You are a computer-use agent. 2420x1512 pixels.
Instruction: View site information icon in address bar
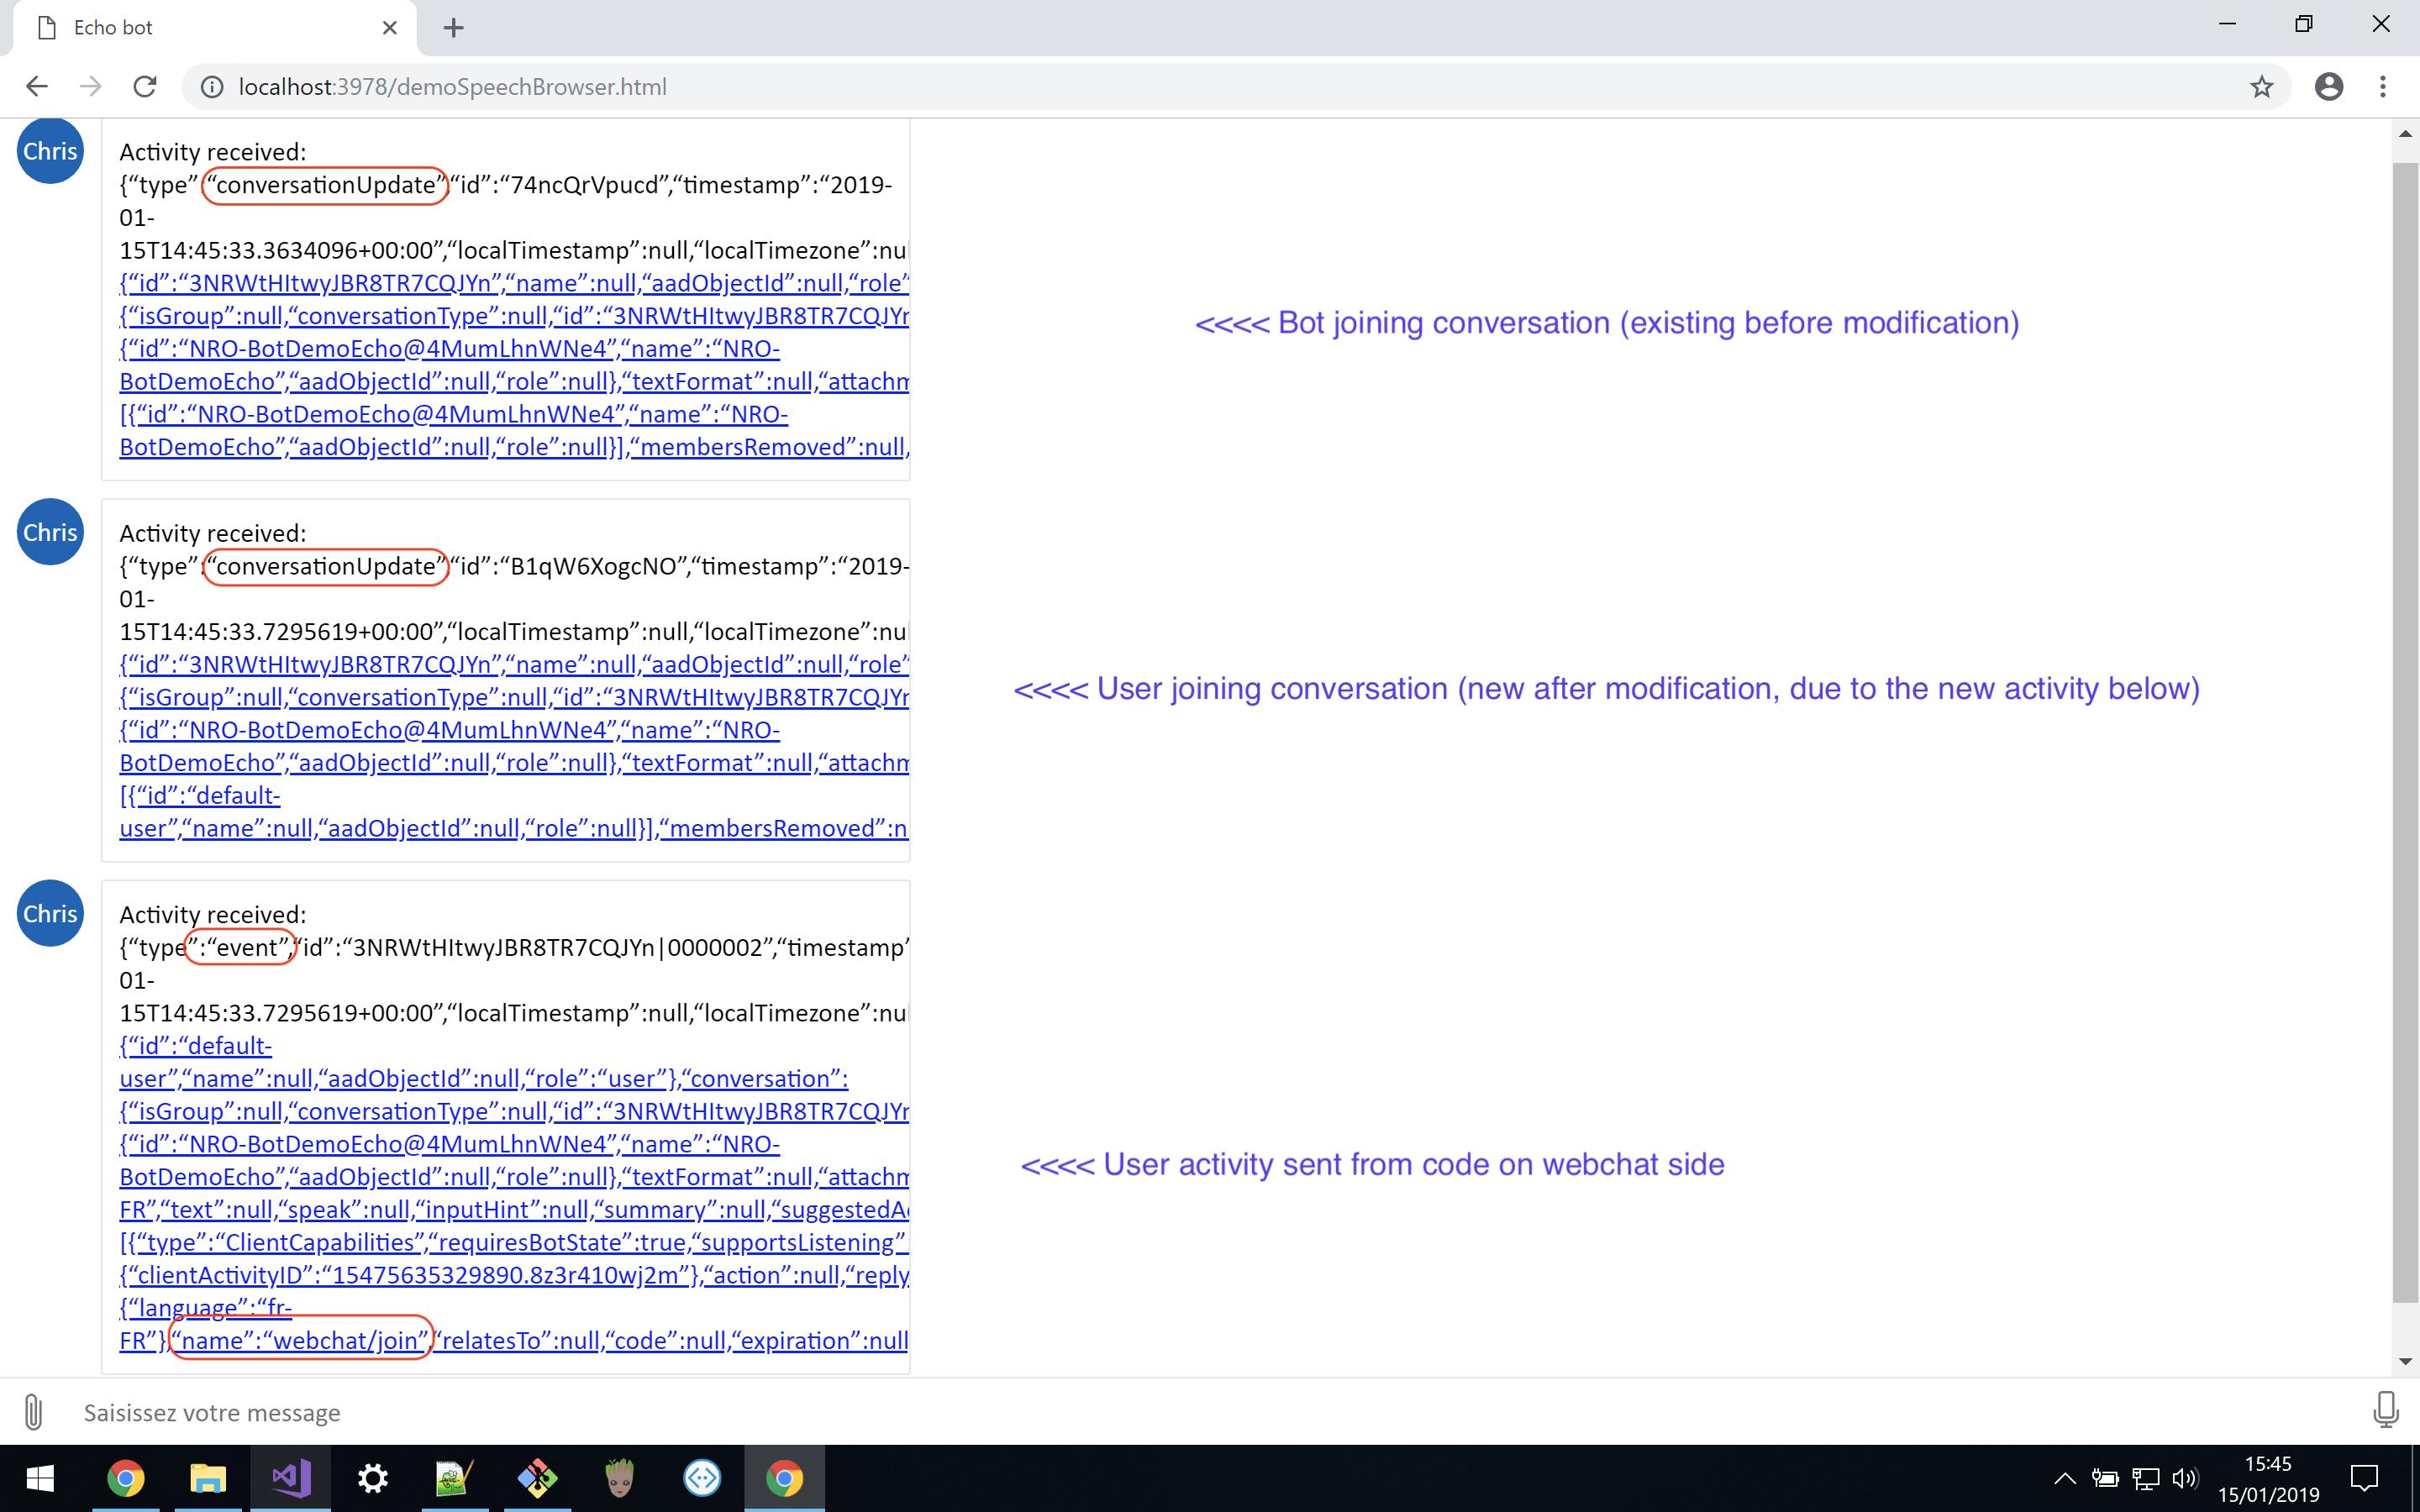tap(212, 87)
